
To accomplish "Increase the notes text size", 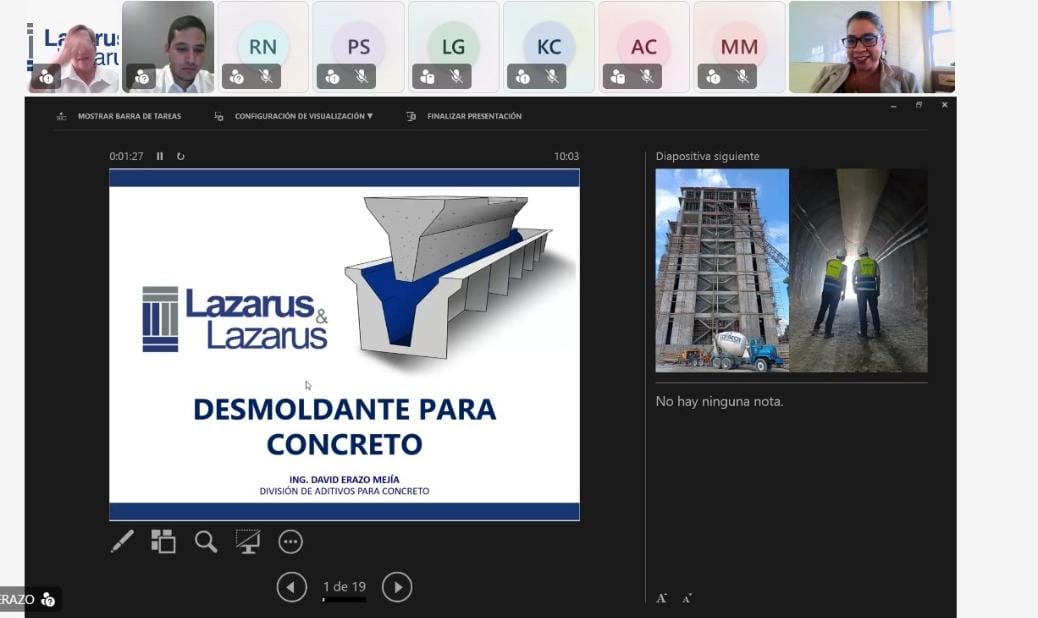I will click(x=661, y=598).
